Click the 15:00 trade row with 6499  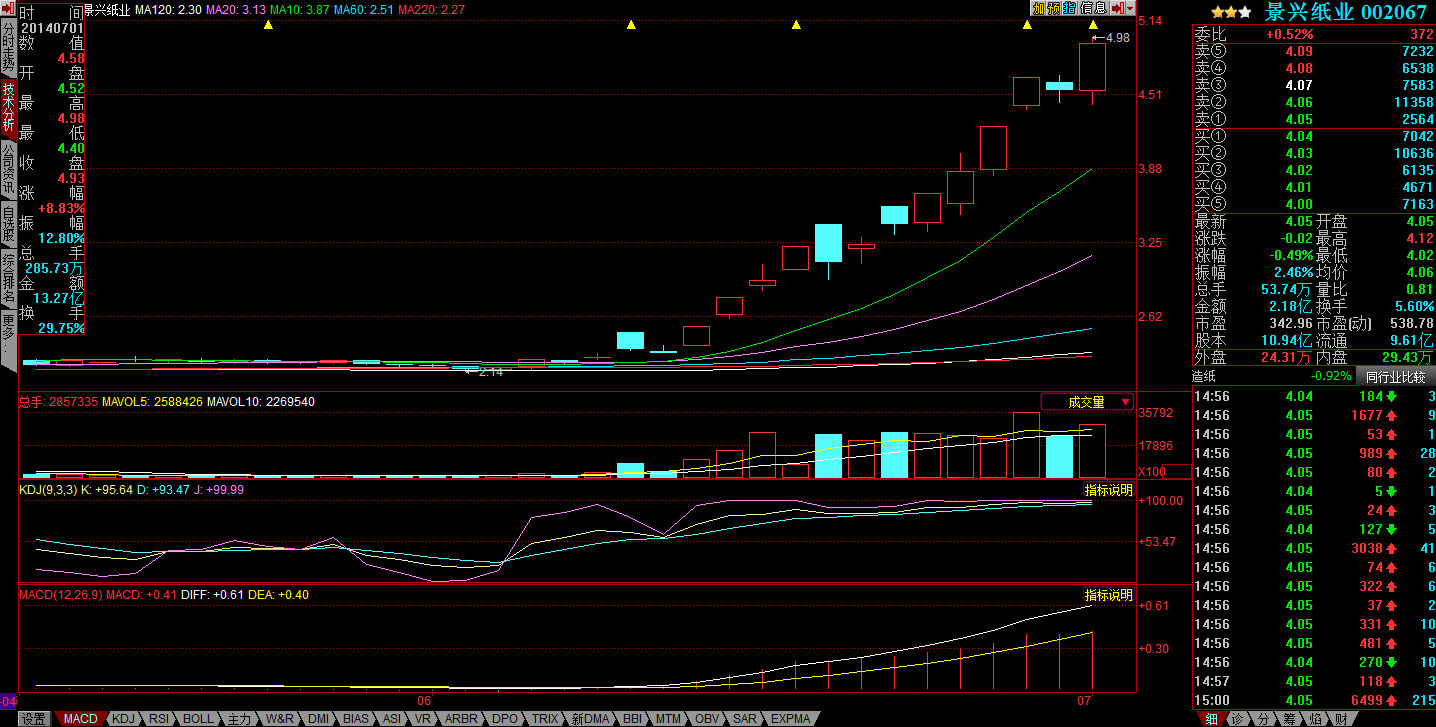(1314, 700)
